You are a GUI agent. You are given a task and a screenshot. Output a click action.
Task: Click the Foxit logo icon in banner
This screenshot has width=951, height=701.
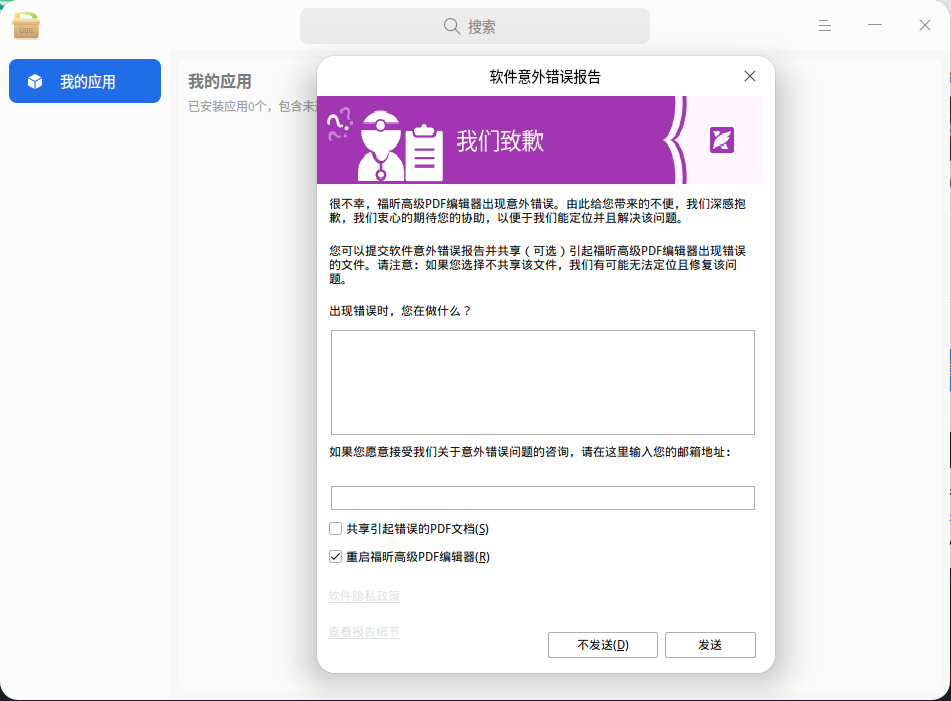(722, 140)
